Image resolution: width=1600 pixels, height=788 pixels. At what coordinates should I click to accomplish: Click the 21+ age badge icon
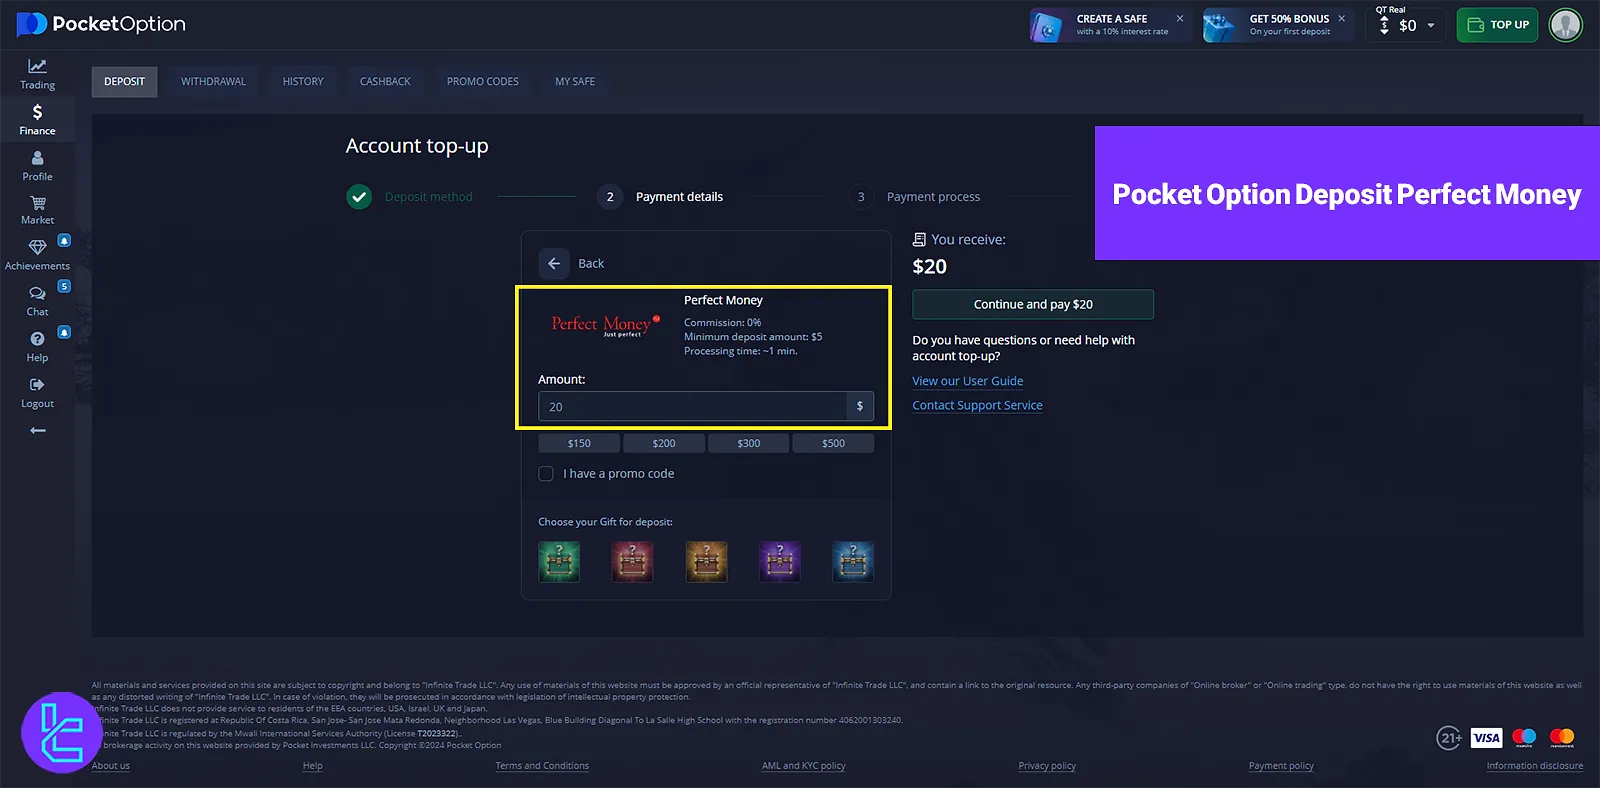(1450, 738)
